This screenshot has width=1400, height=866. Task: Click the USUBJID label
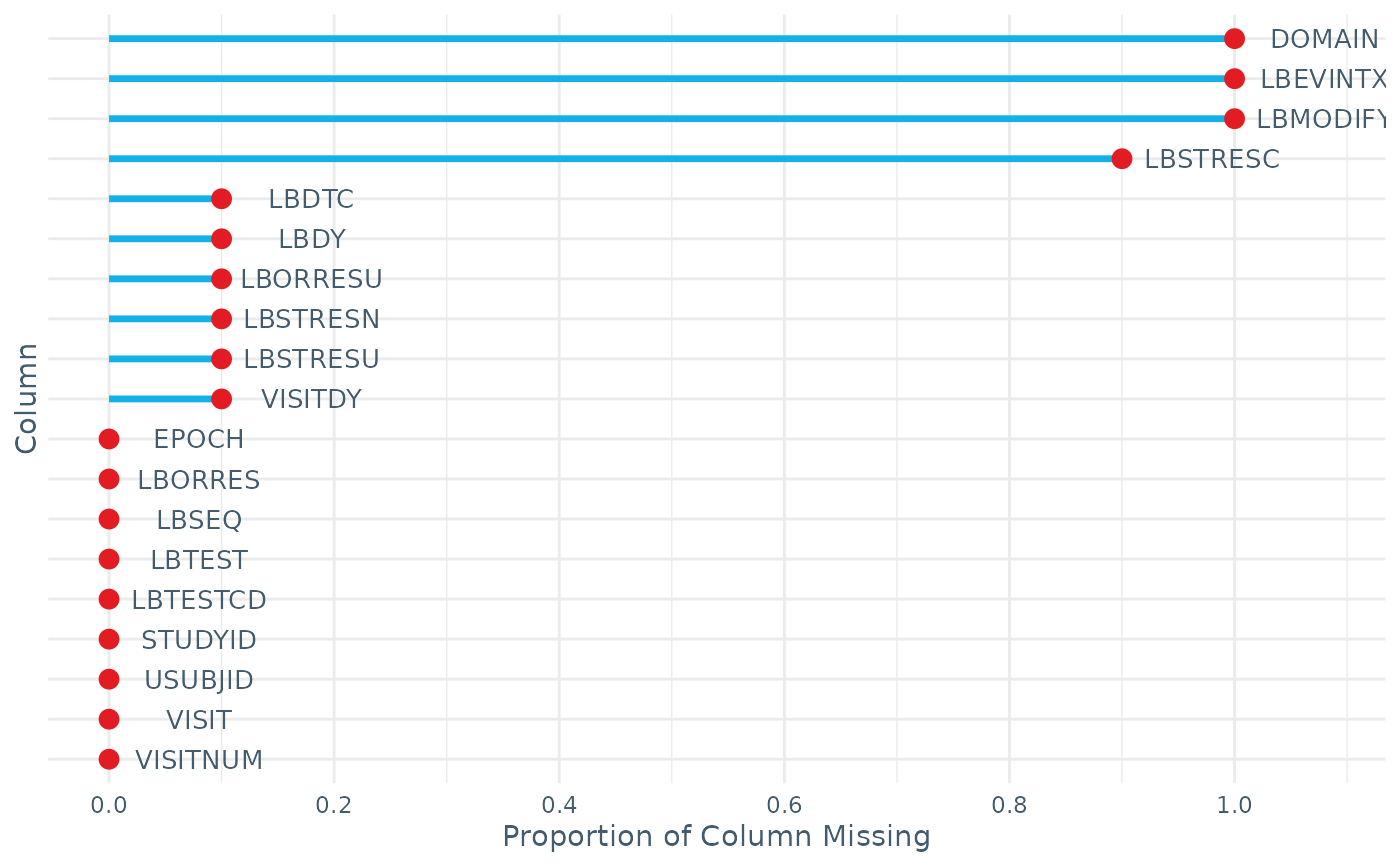(x=199, y=680)
